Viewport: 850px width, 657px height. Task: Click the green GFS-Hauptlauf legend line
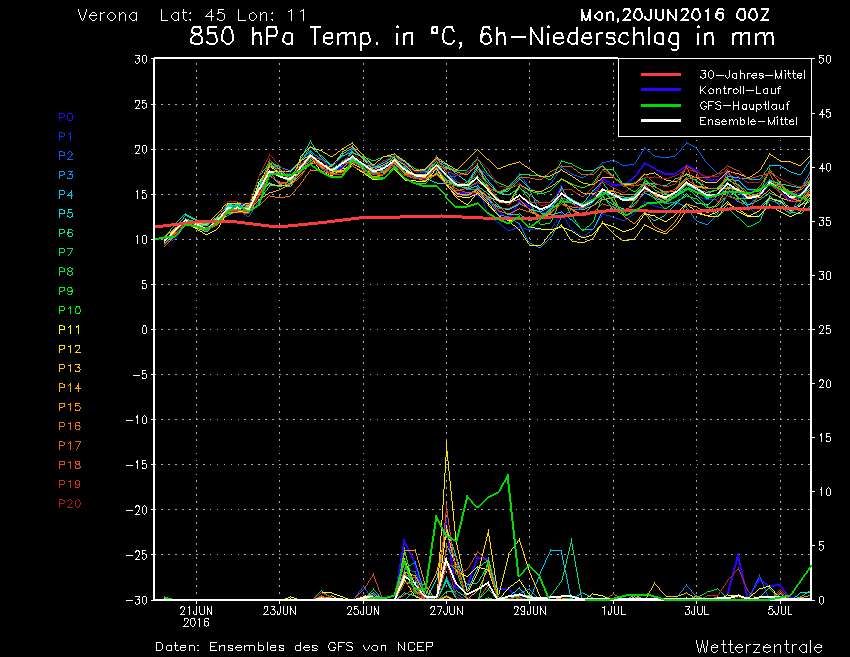tap(661, 105)
